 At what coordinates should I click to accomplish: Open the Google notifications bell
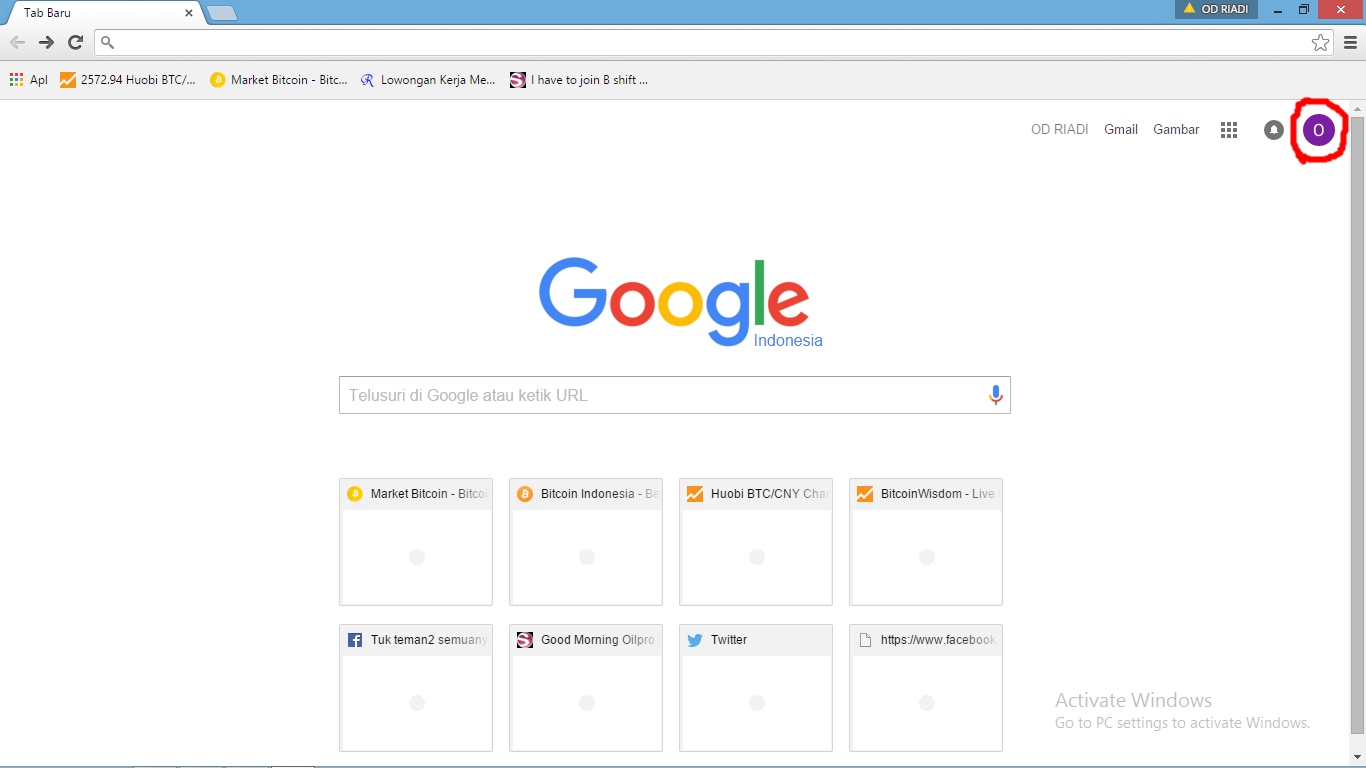(1274, 130)
